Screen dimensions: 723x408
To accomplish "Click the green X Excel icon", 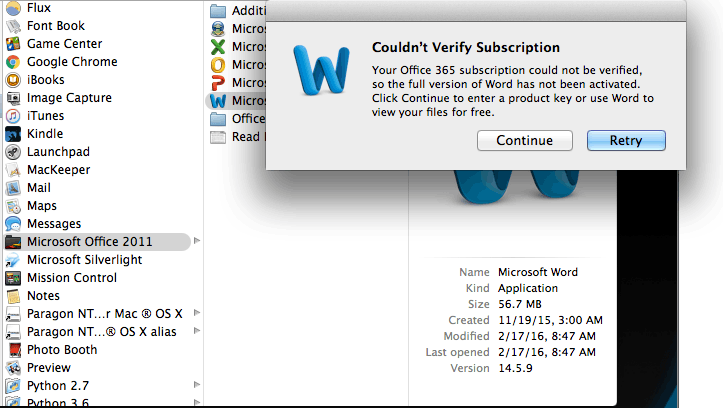I will point(218,47).
